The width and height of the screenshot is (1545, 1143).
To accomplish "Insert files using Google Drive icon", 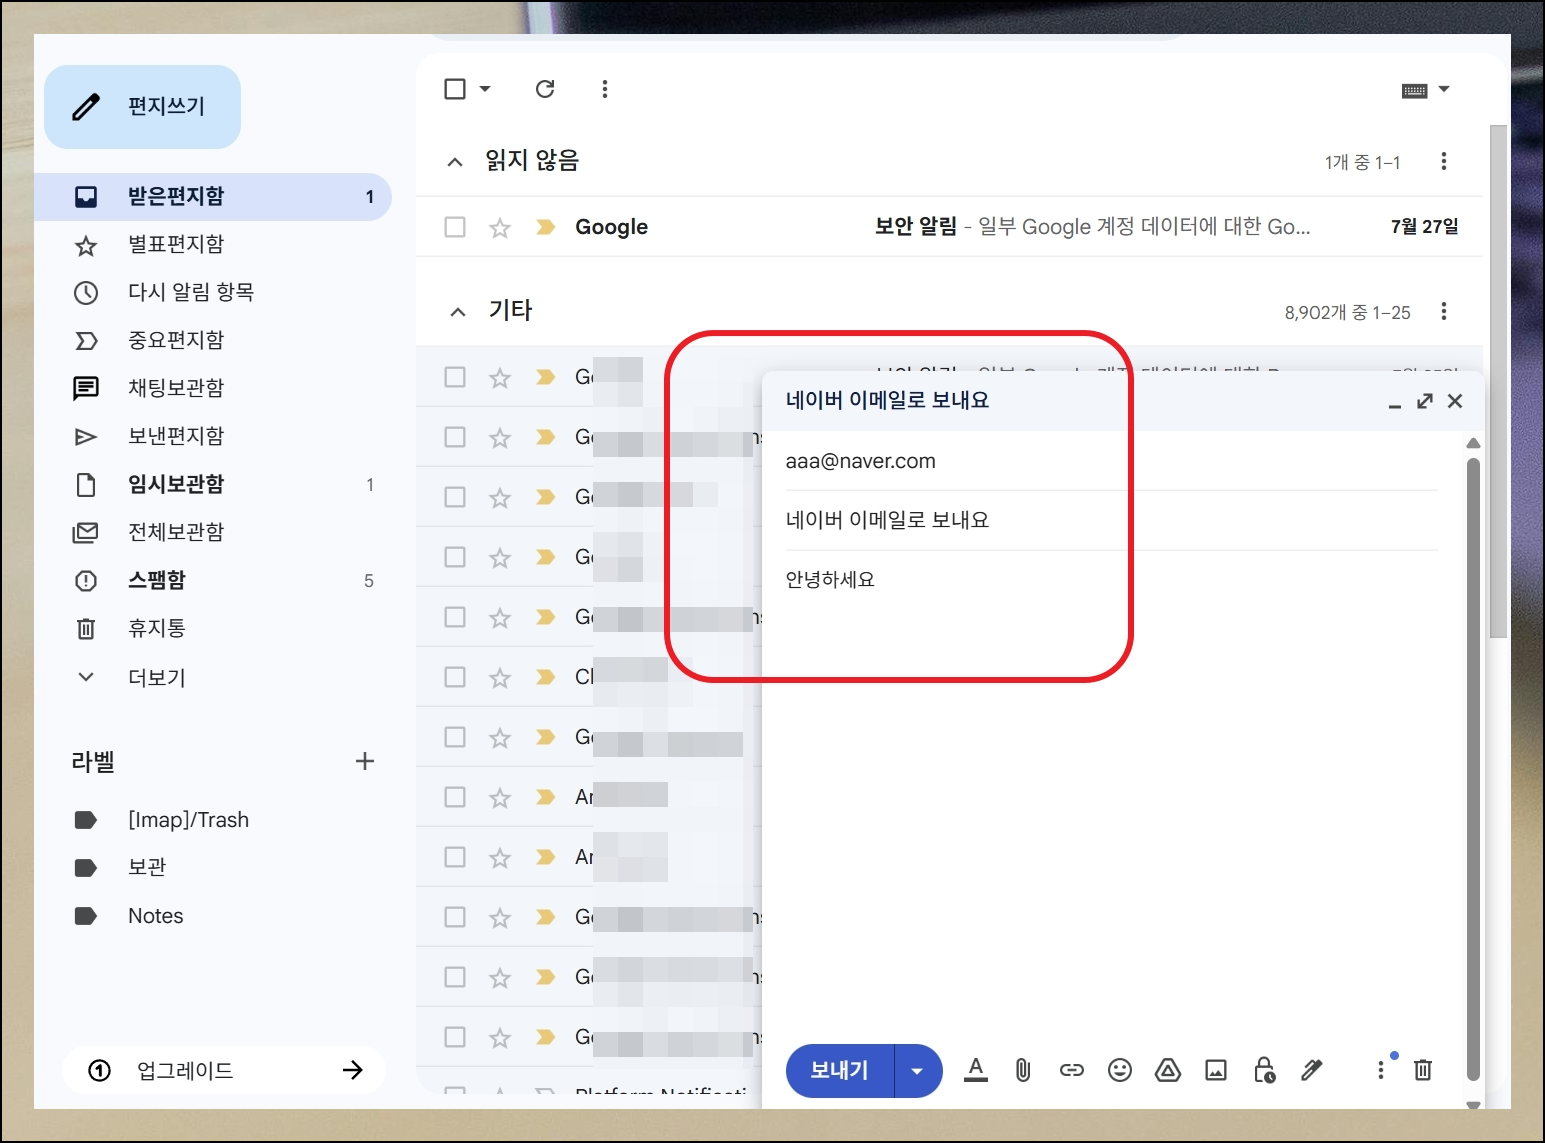I will (1168, 1070).
